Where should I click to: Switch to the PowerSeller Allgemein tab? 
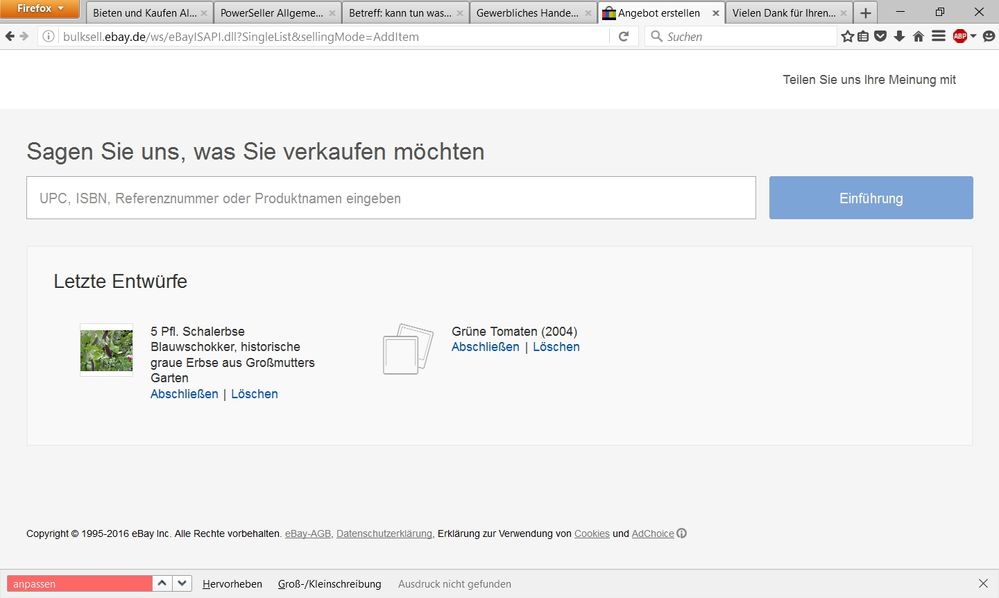coord(270,14)
